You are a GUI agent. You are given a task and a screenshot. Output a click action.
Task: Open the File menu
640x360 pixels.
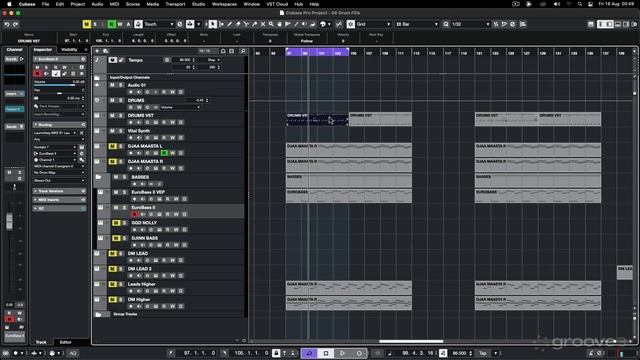[45, 4]
